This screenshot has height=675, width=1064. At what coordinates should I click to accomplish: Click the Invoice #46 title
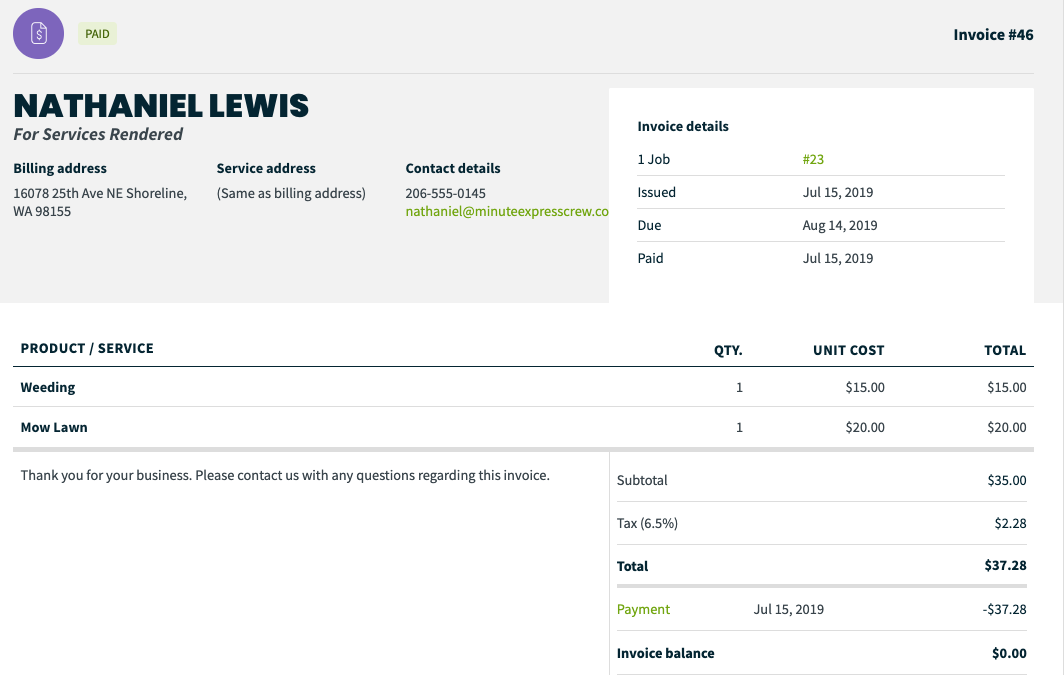tap(993, 35)
